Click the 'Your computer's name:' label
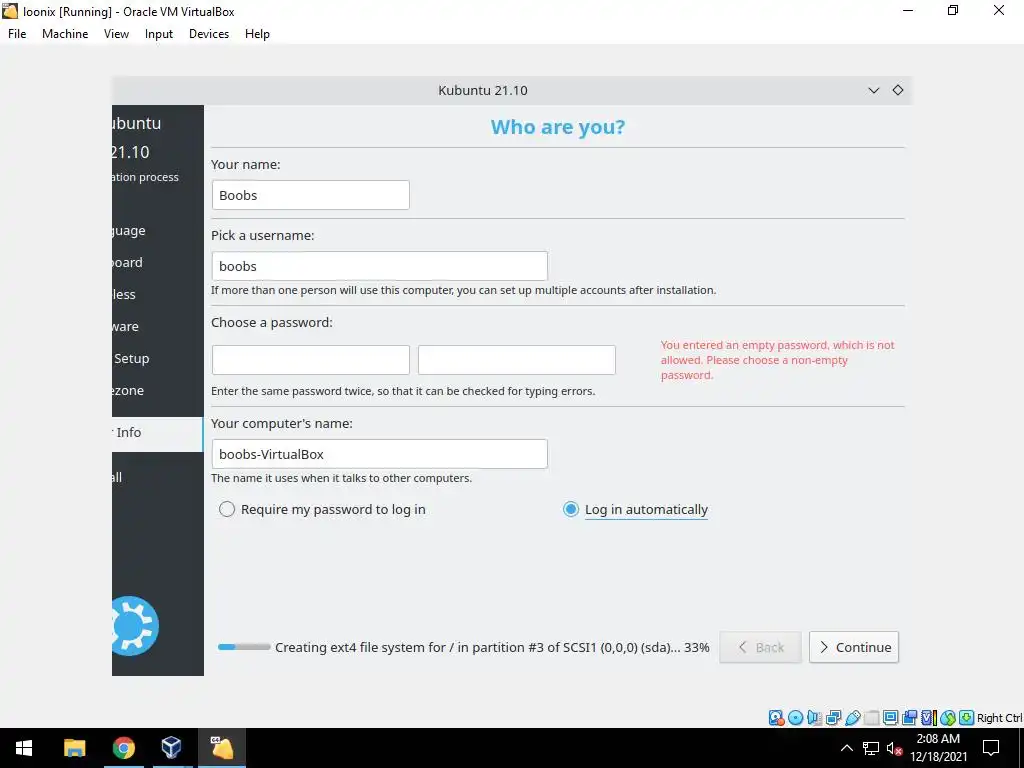This screenshot has height=768, width=1024. 281,423
